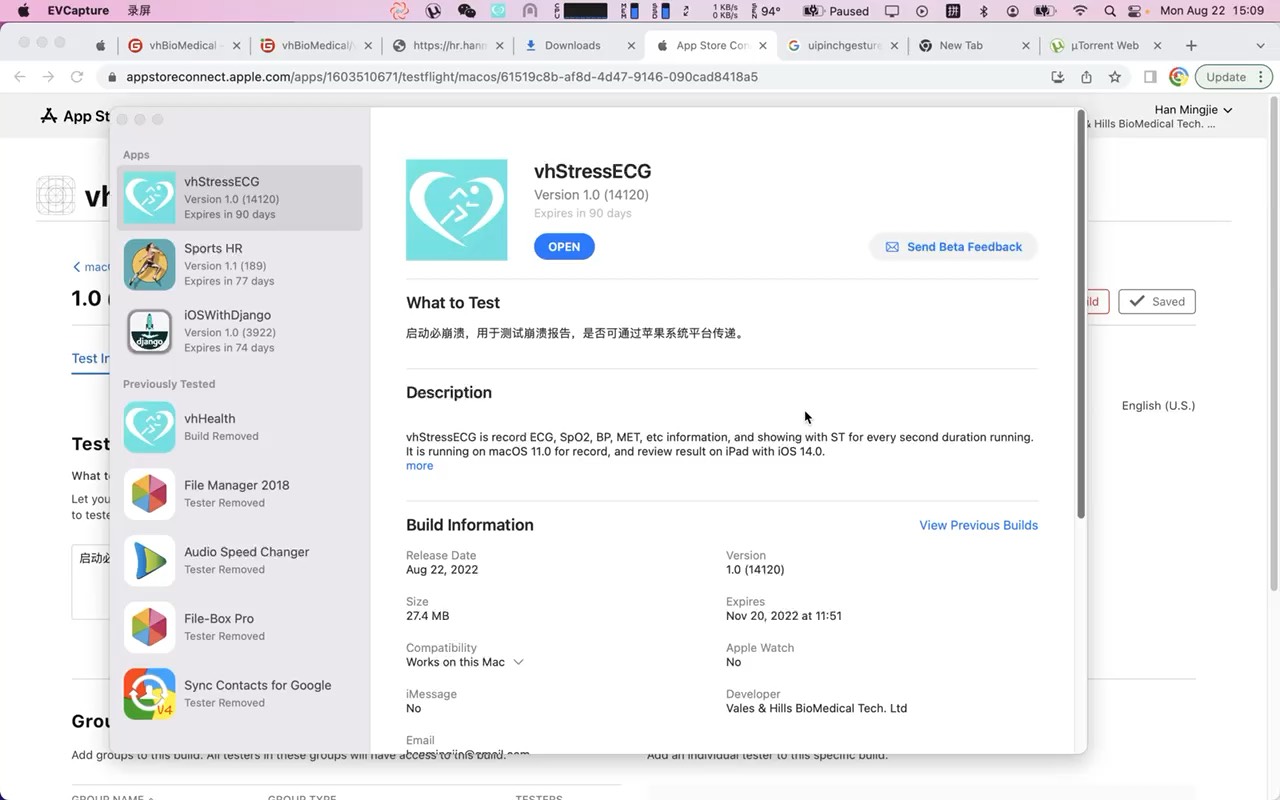Viewport: 1280px width, 800px height.
Task: Close the Downloads tab
Action: tap(631, 46)
